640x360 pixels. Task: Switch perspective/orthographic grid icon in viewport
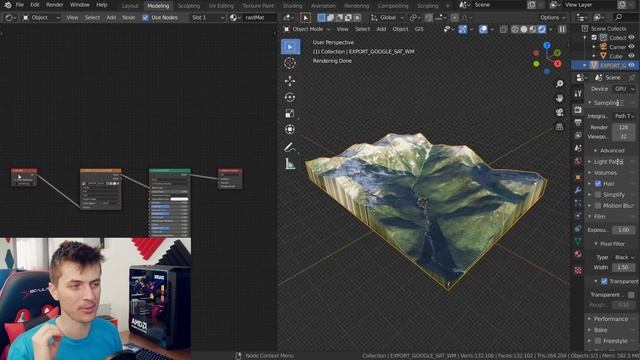coord(559,127)
